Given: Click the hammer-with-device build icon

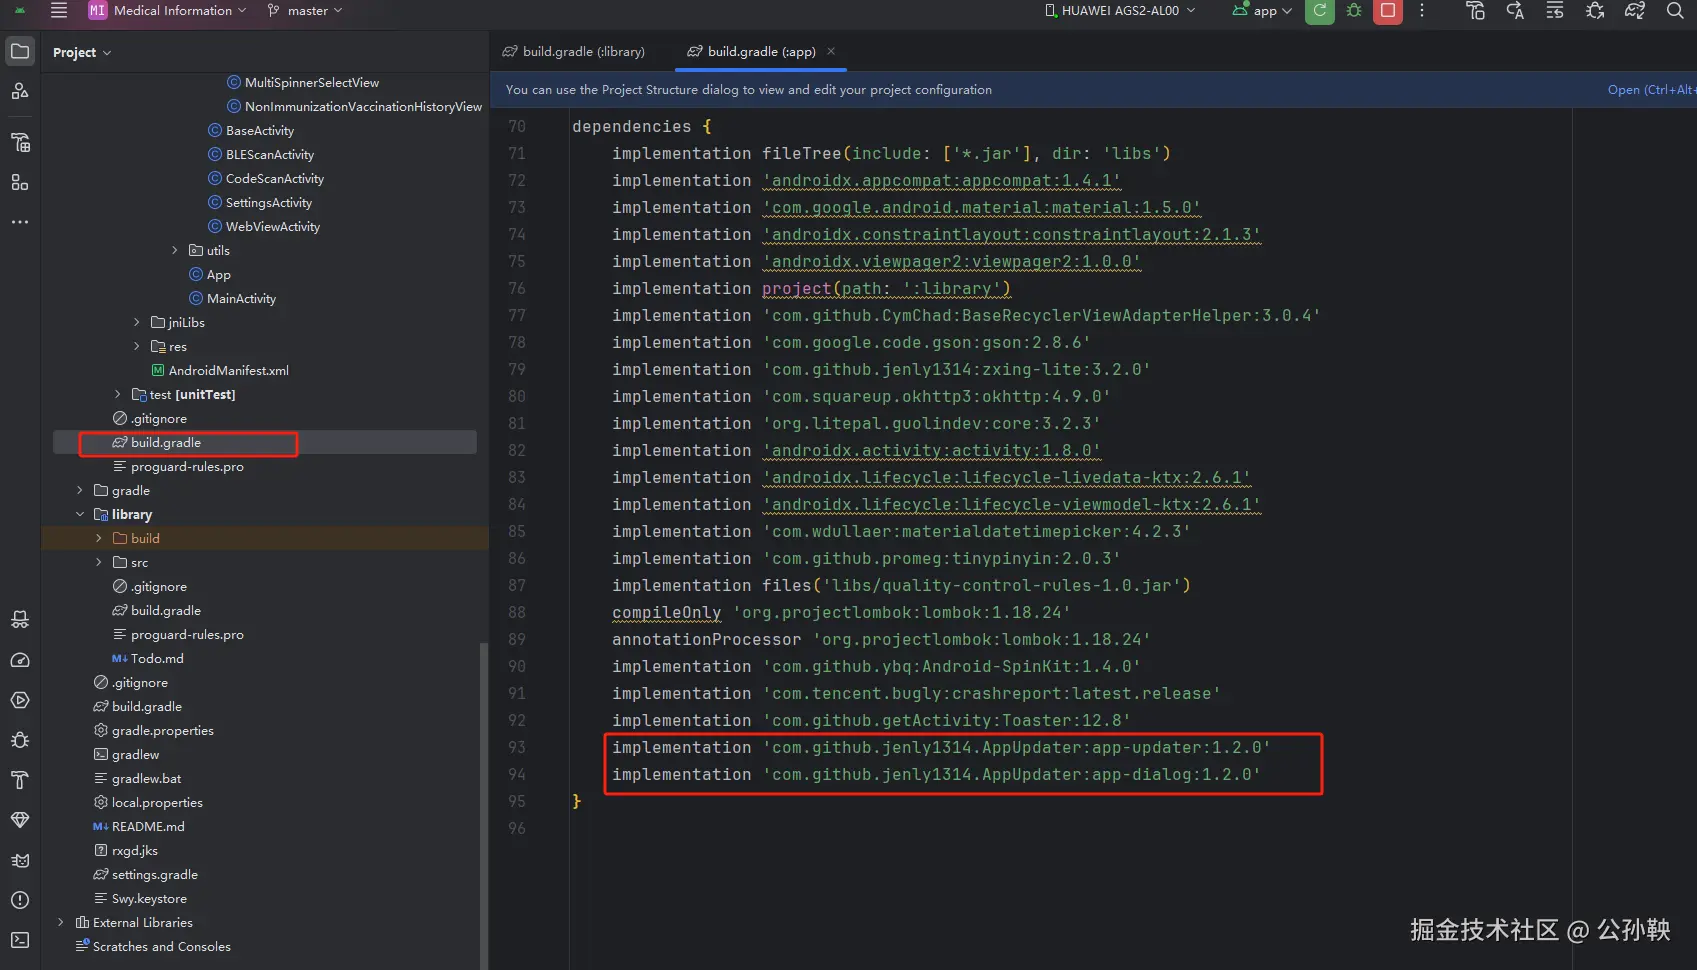Looking at the screenshot, I should pyautogui.click(x=1475, y=11).
